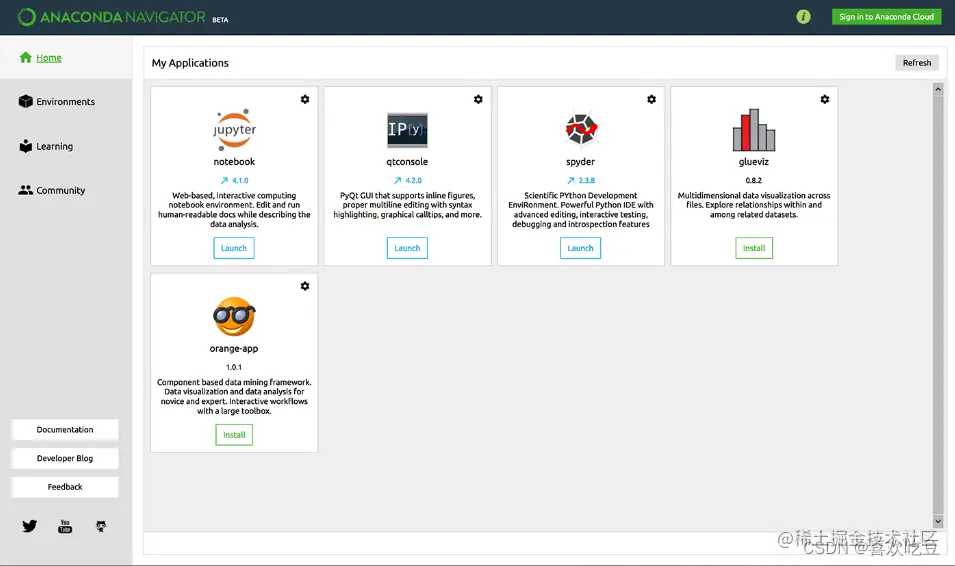Open the Twitter link icon
Screen dimensions: 955x566
[x=29, y=526]
